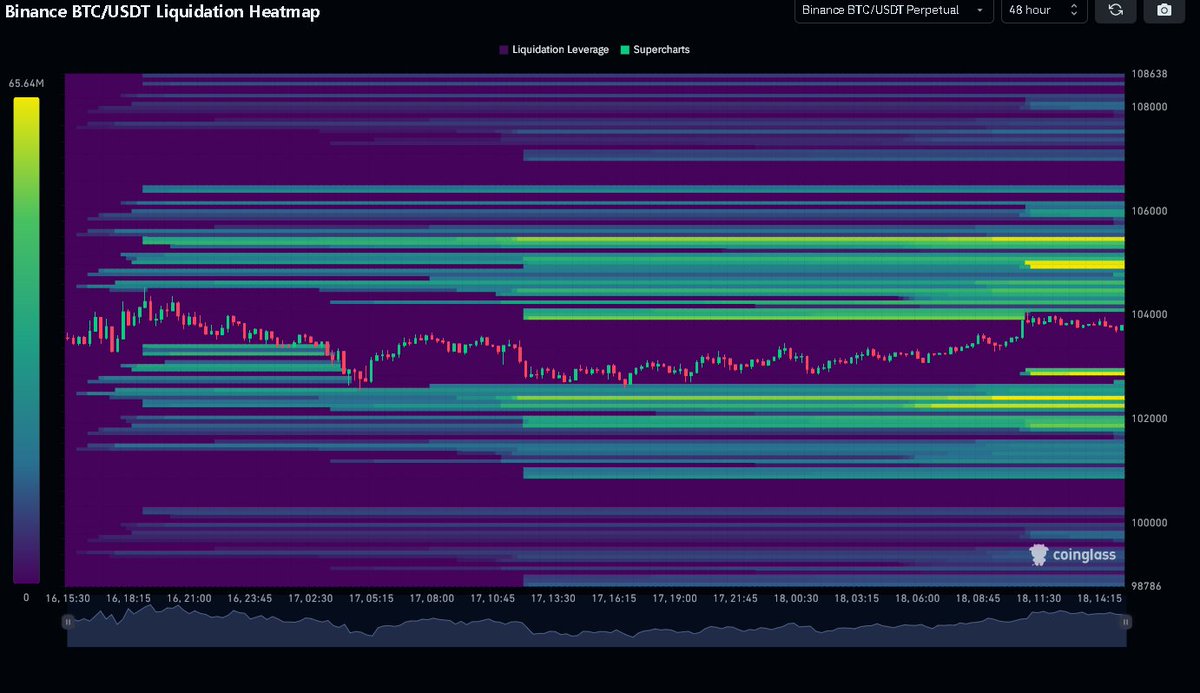
Task: Click the 65.64M color scale maximum label
Action: (x=26, y=84)
